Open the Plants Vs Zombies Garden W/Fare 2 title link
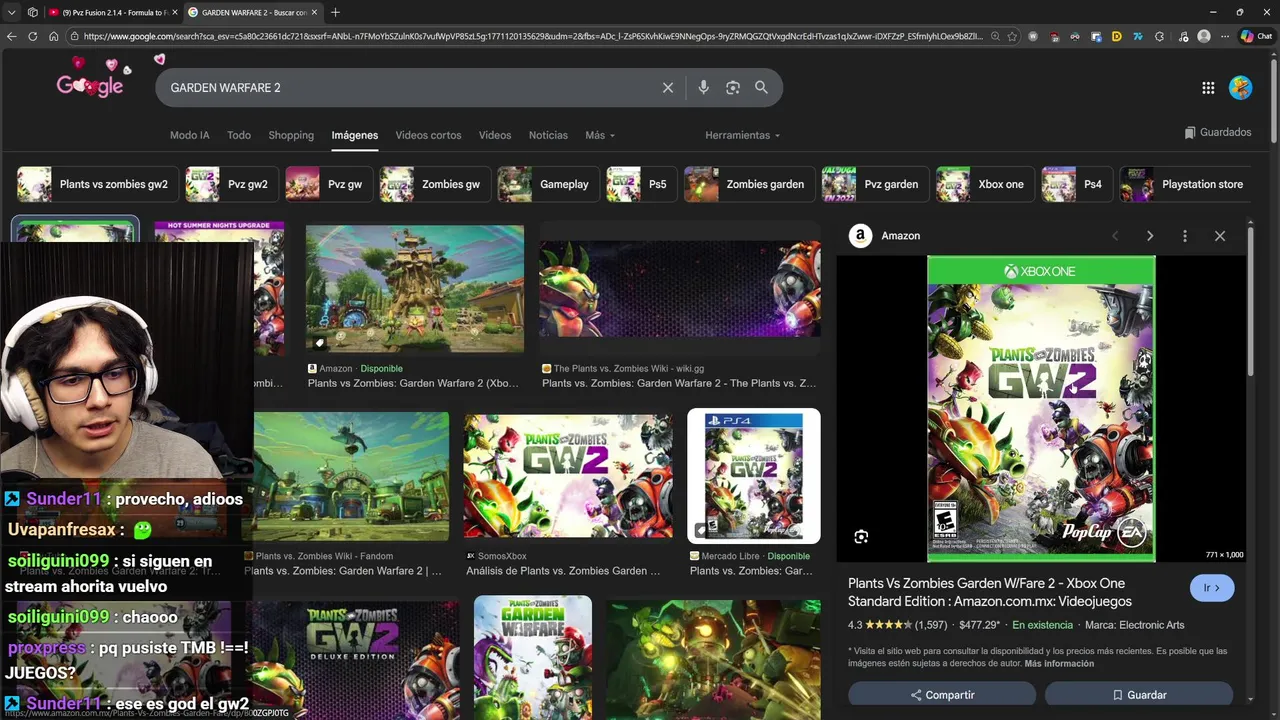Image resolution: width=1280 pixels, height=720 pixels. pos(990,592)
